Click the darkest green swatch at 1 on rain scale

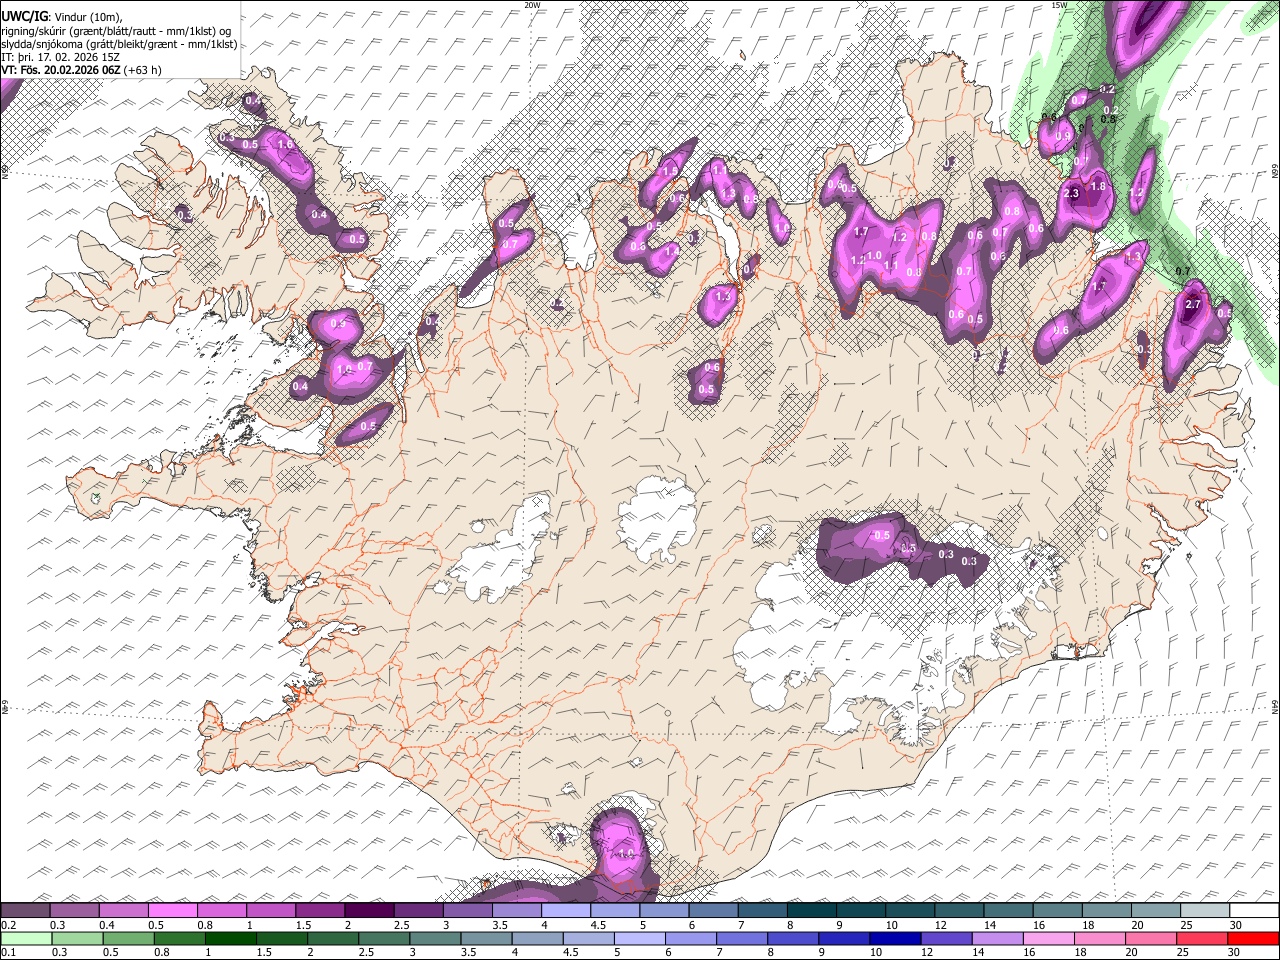click(x=230, y=939)
